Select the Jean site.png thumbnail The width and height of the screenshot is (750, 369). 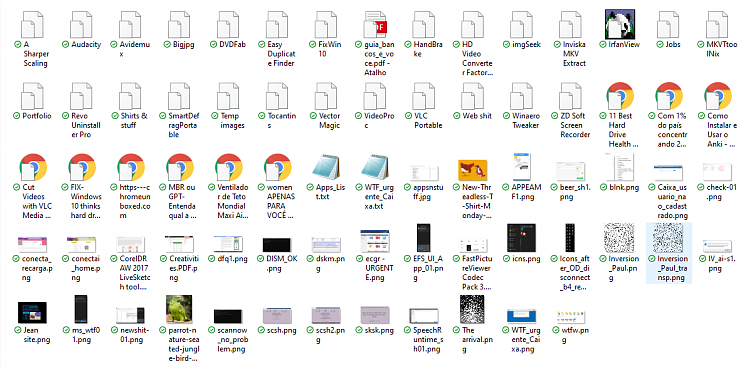33,313
